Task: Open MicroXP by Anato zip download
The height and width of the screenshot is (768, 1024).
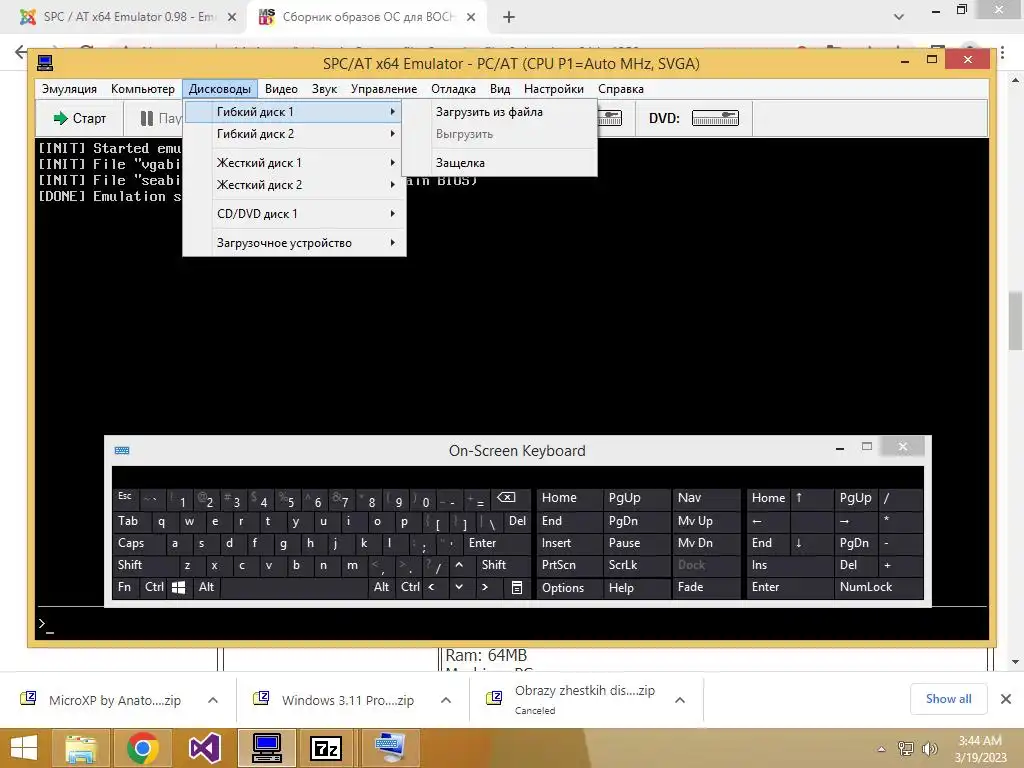Action: 114,700
